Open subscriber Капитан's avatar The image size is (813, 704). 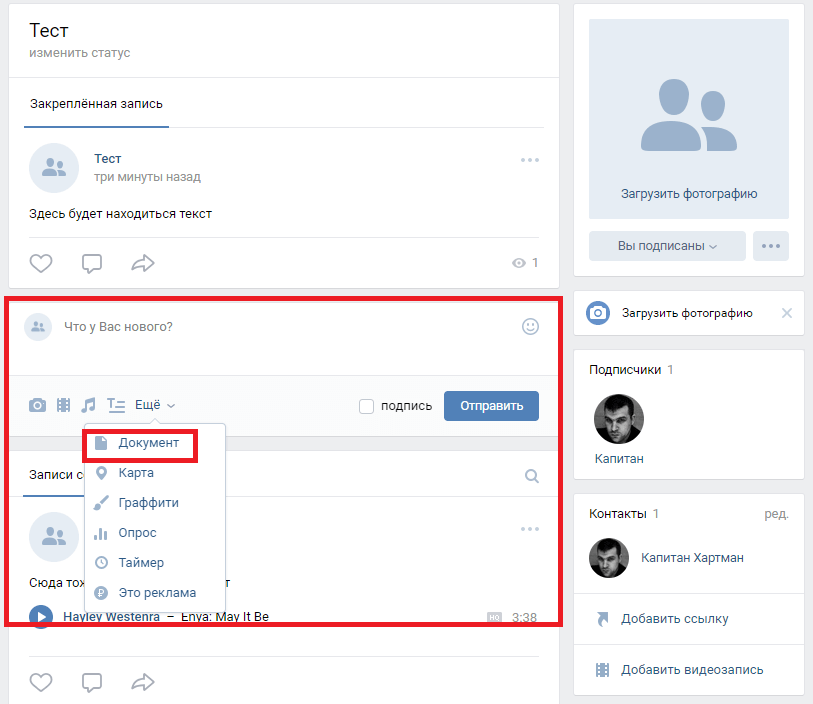[619, 419]
